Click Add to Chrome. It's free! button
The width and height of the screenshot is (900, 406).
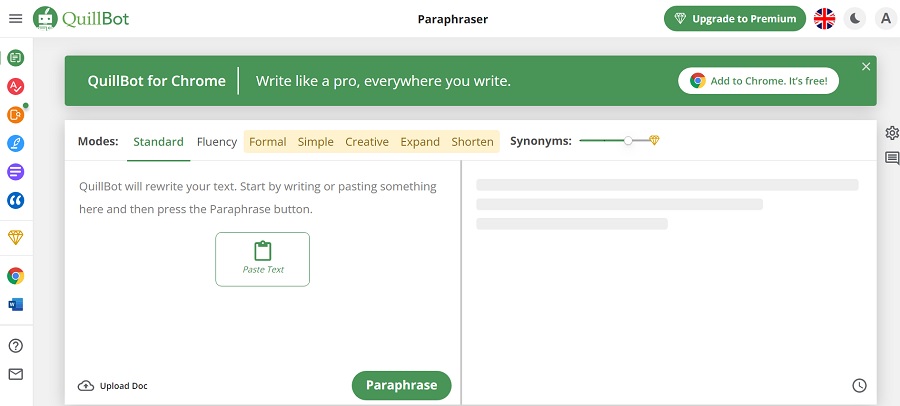click(758, 81)
